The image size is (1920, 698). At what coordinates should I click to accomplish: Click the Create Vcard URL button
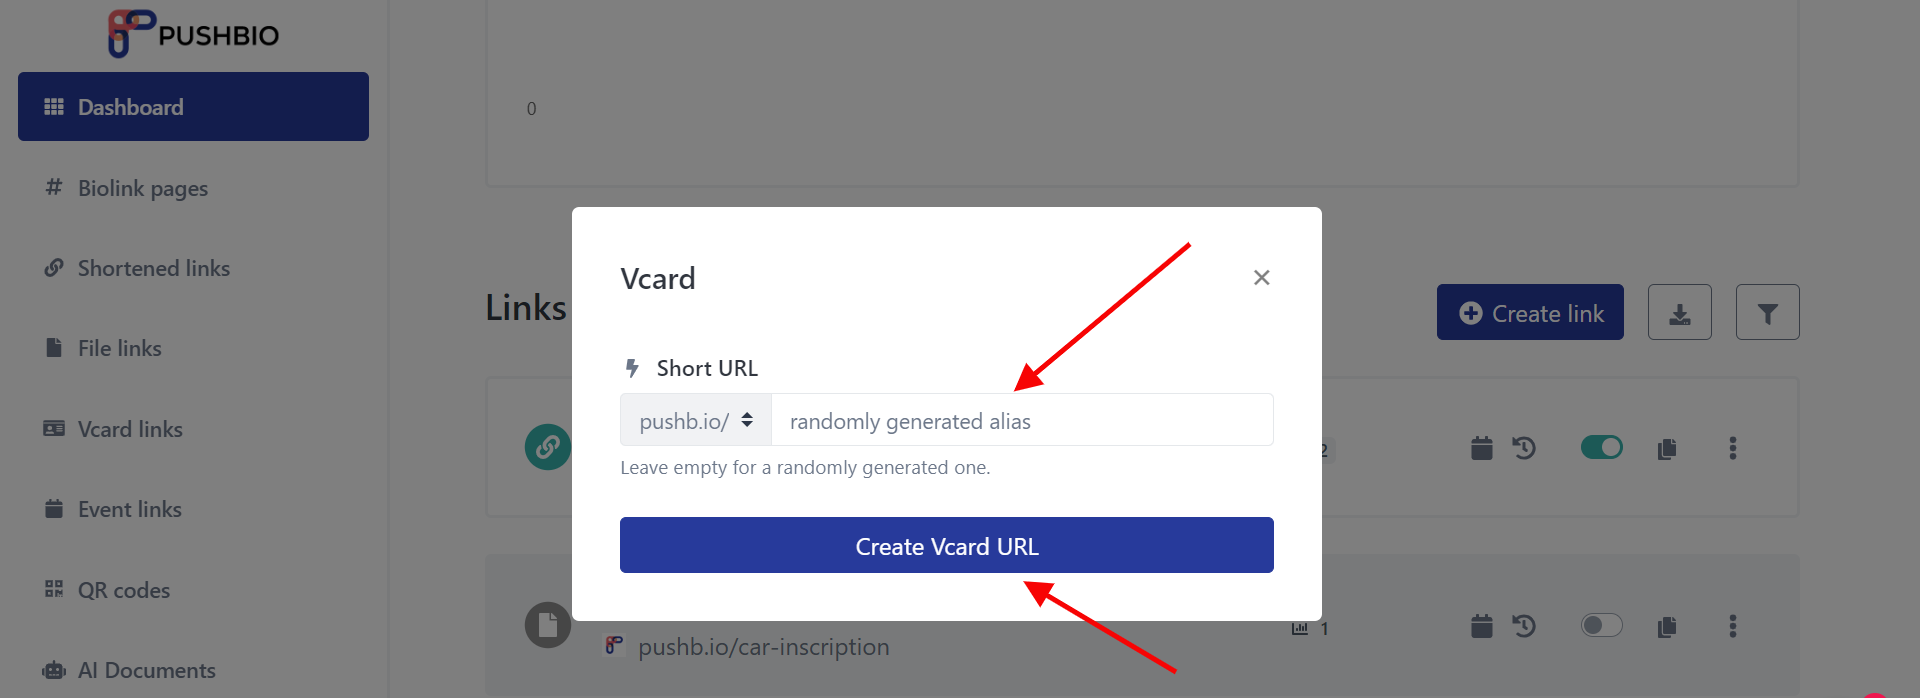946,545
